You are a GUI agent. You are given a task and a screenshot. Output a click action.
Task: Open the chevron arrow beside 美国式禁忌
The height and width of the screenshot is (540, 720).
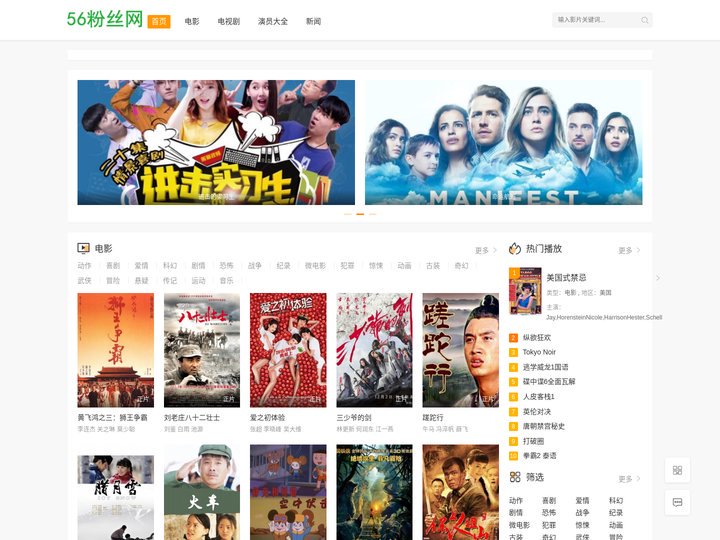click(658, 278)
